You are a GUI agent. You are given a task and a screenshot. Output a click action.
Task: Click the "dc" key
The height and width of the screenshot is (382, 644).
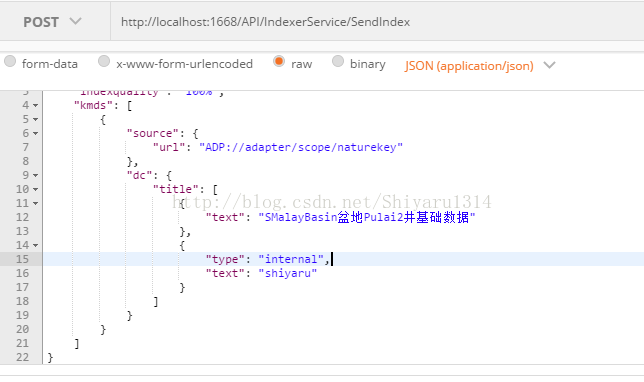(140, 175)
